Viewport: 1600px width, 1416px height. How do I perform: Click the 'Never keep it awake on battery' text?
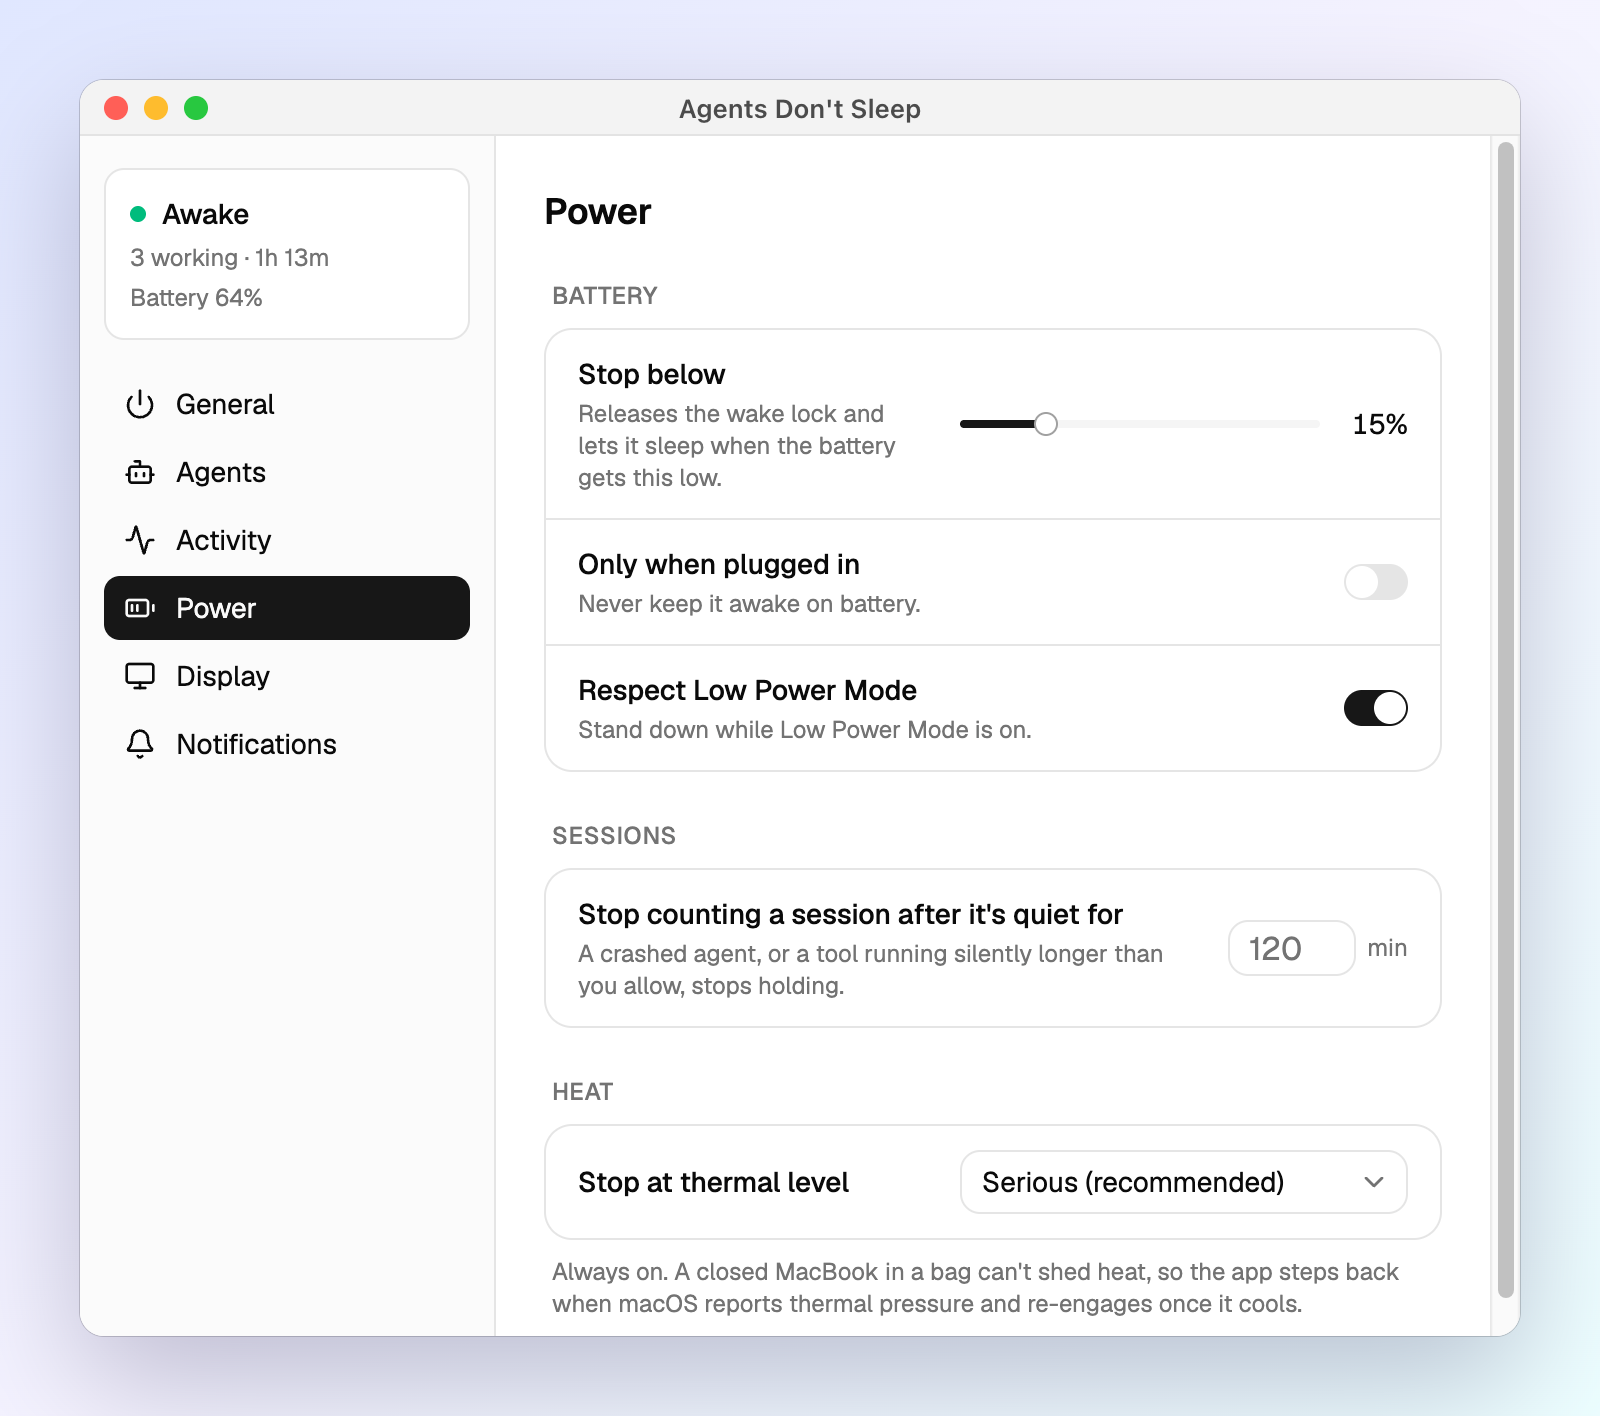tap(750, 604)
